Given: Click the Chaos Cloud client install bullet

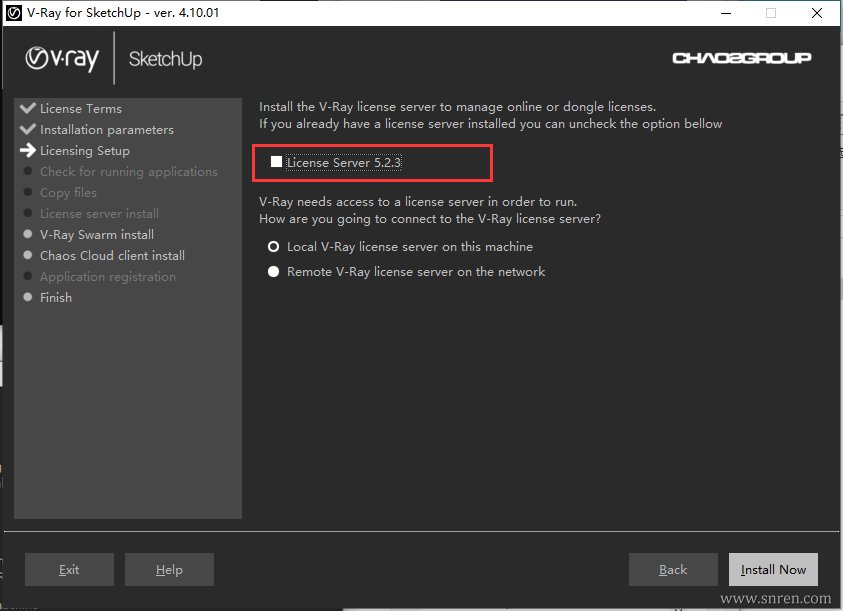Looking at the screenshot, I should [28, 255].
